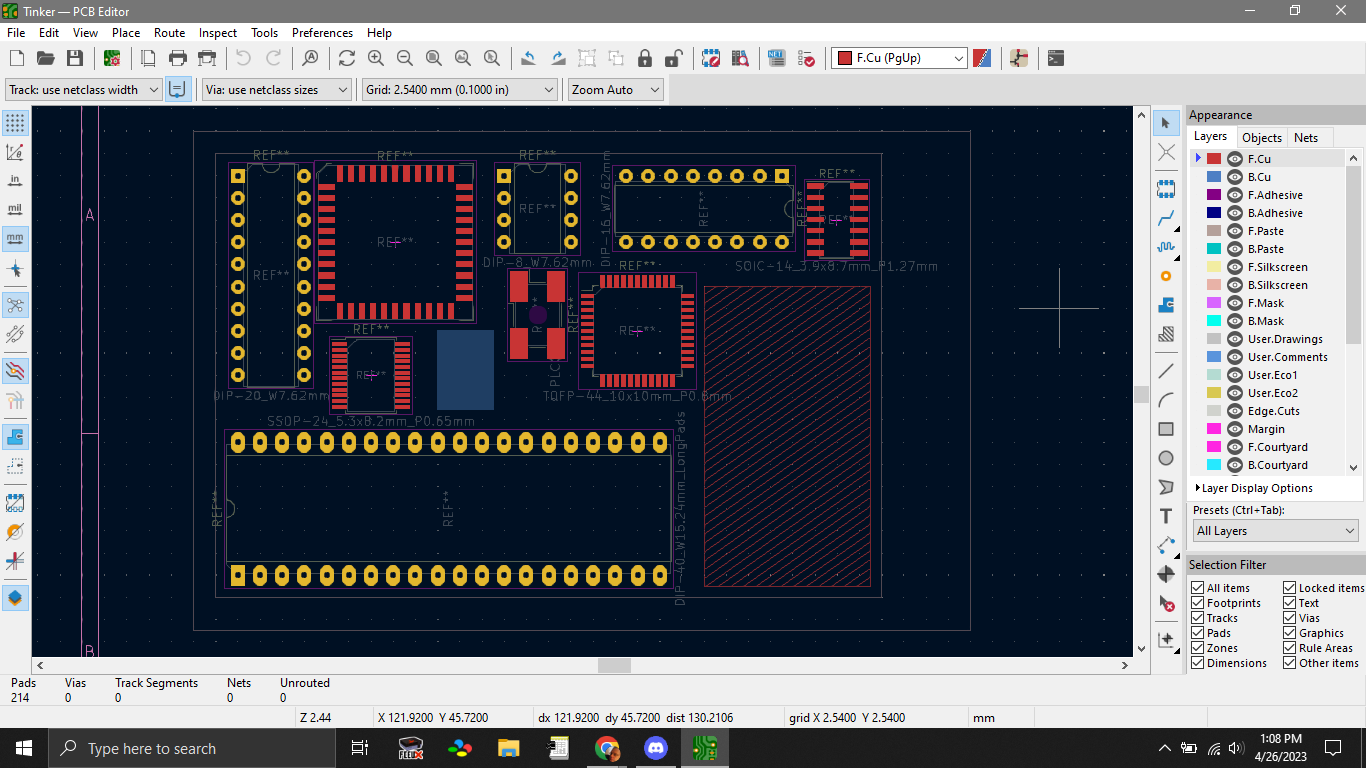Uncheck the Footprints selection filter

[1197, 603]
